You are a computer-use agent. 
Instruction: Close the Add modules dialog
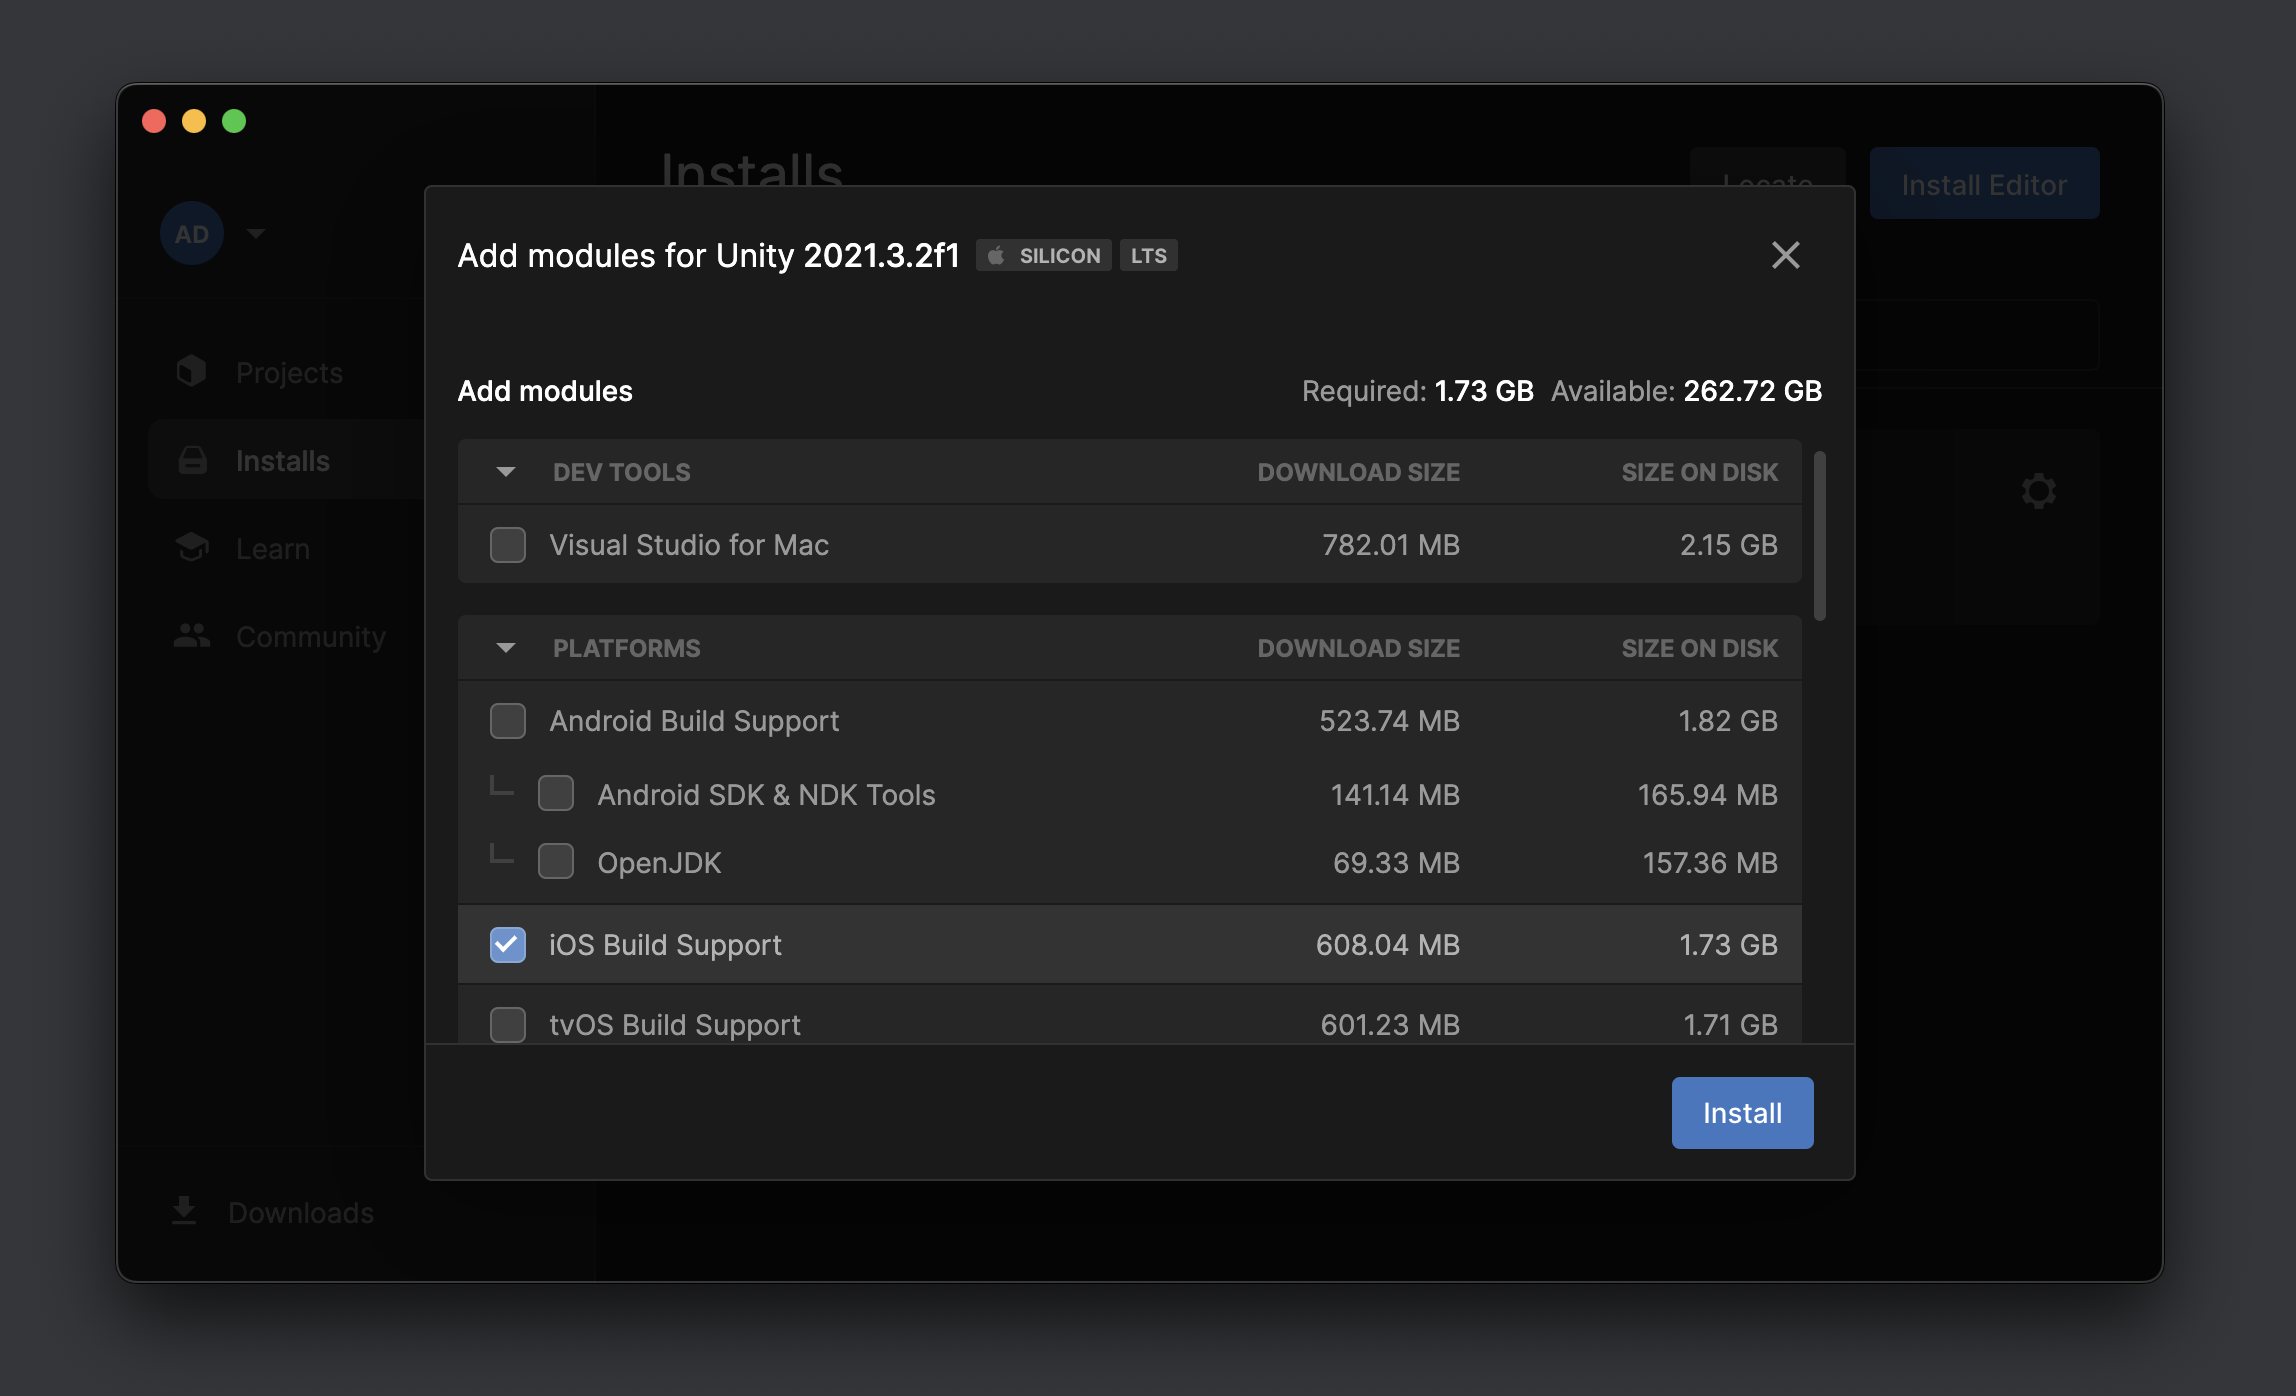coord(1786,254)
